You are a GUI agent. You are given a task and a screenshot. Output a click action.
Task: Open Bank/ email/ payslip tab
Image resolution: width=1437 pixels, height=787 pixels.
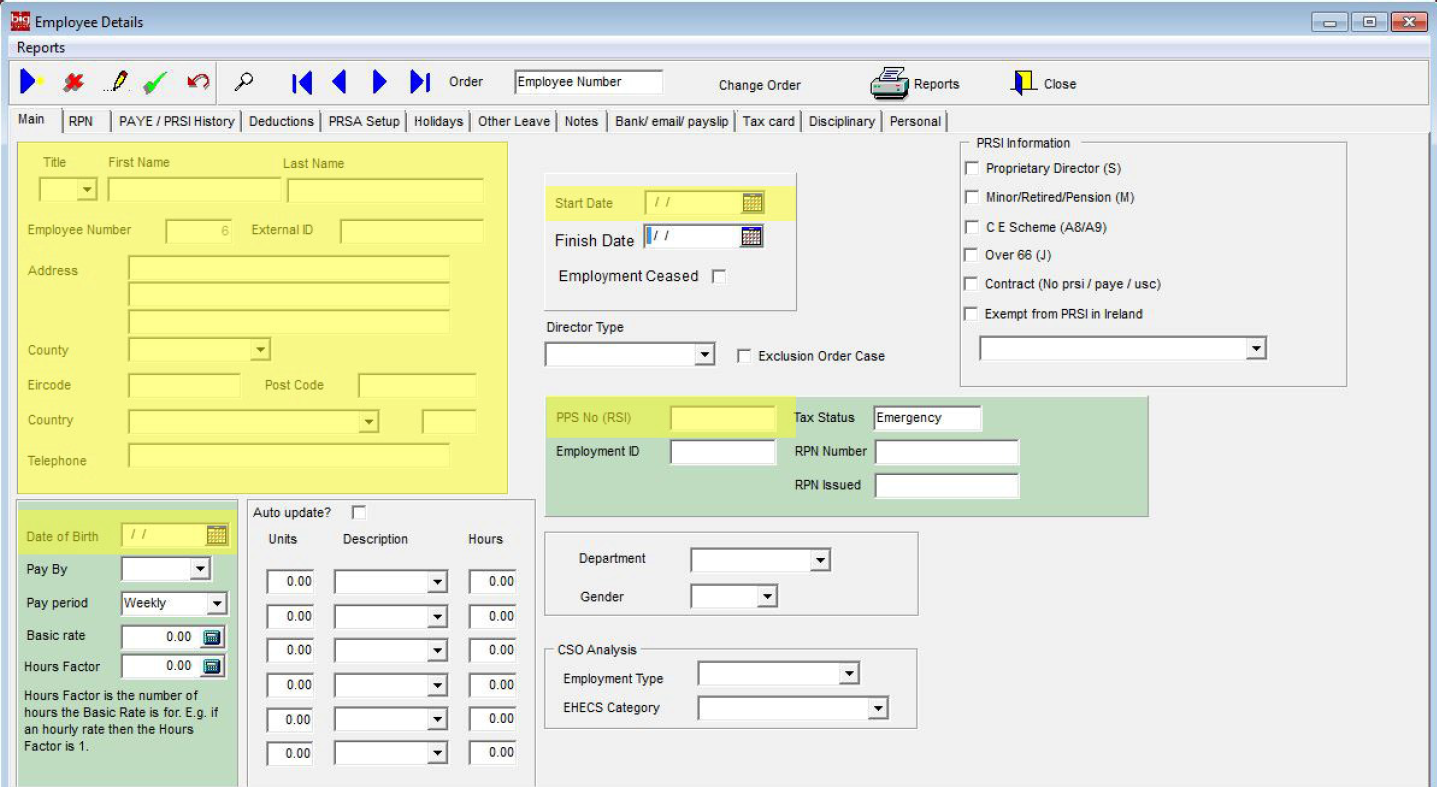tap(672, 121)
